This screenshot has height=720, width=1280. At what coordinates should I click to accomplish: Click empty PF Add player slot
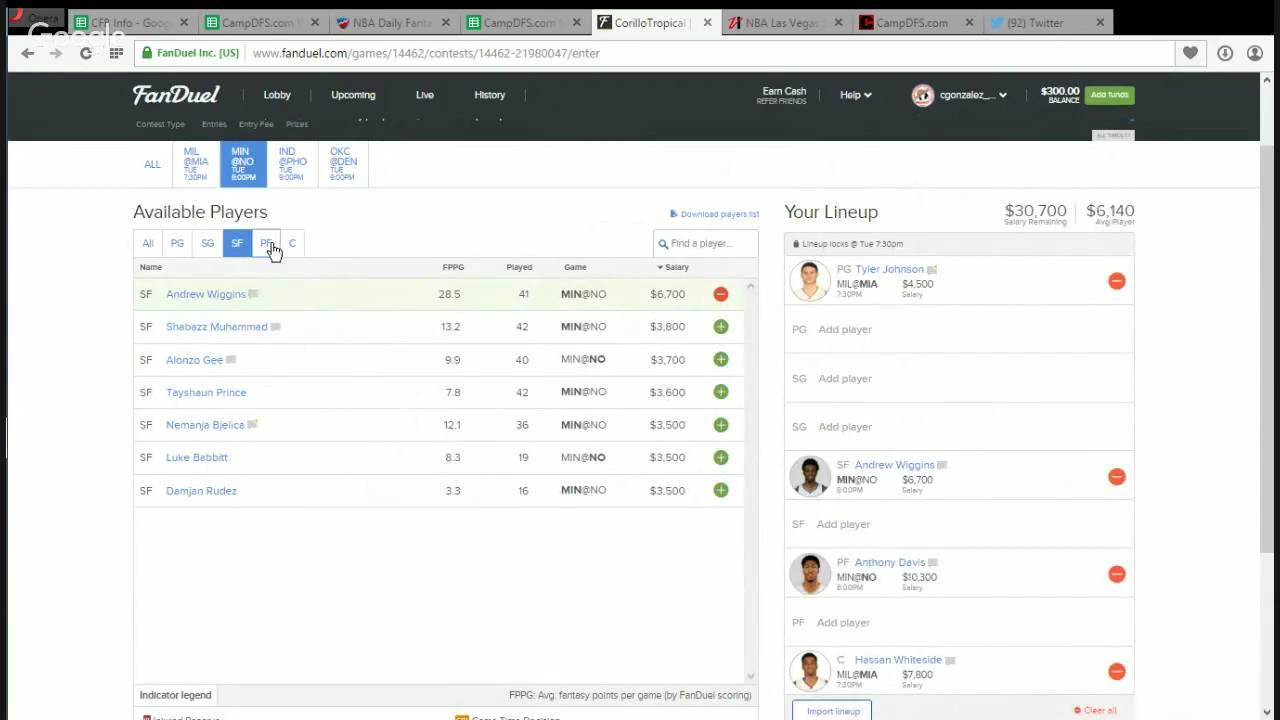[959, 622]
